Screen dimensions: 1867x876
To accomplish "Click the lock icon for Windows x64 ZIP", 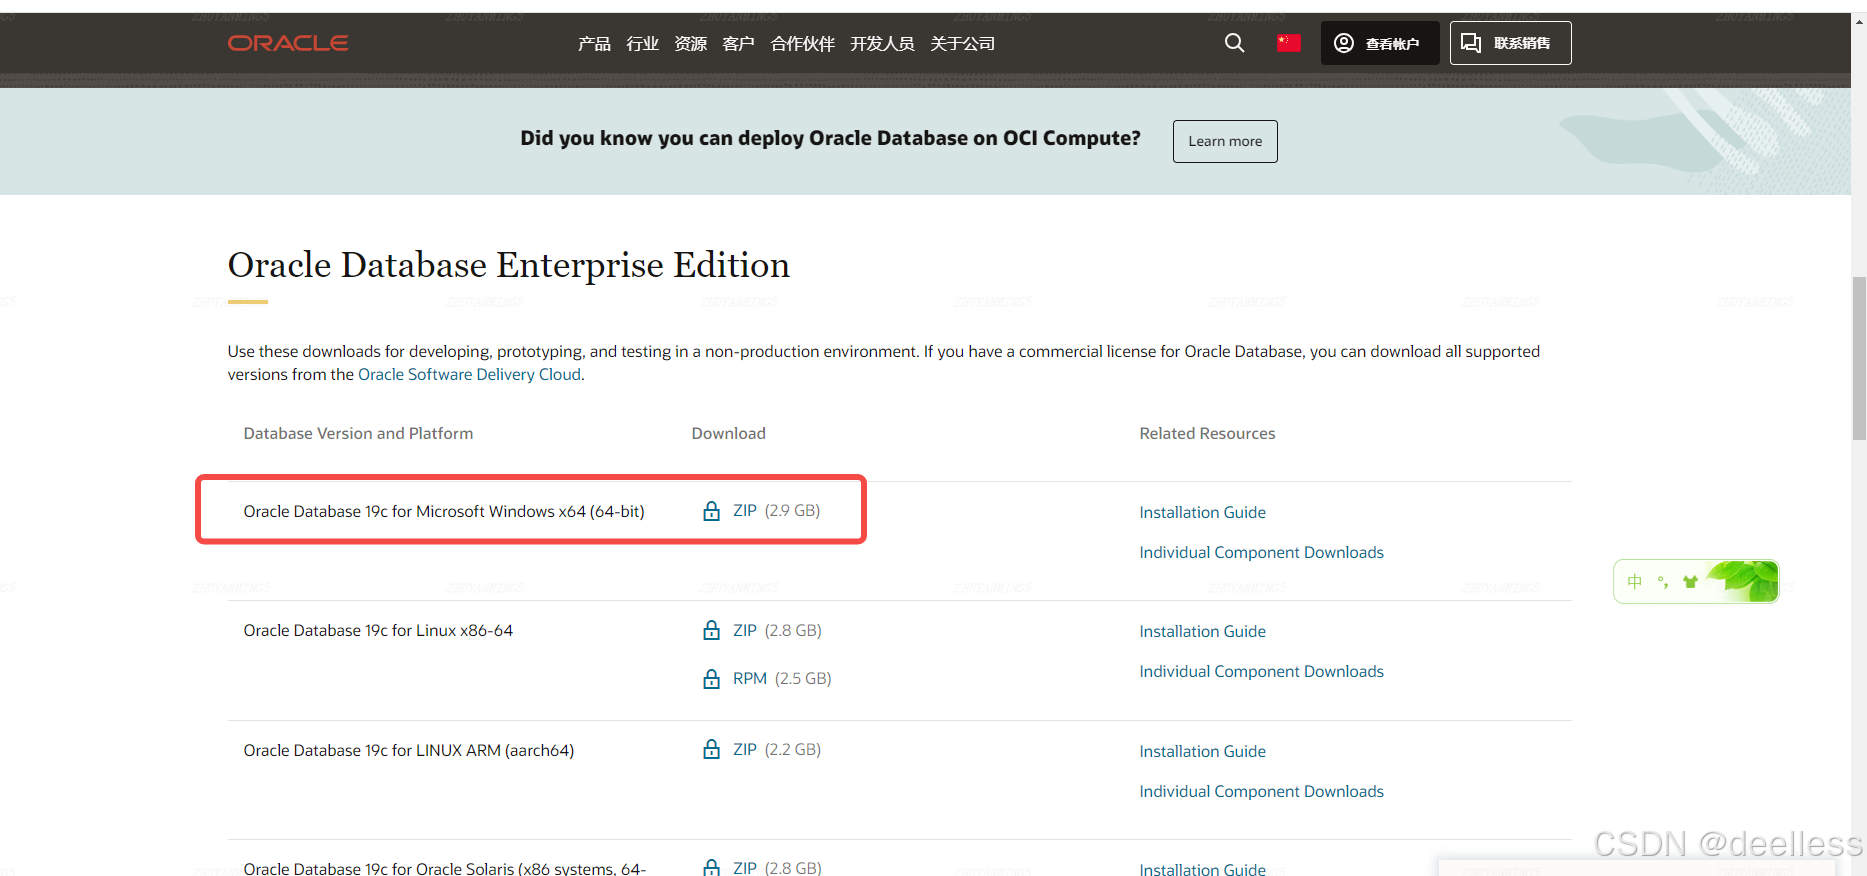I will tap(712, 511).
